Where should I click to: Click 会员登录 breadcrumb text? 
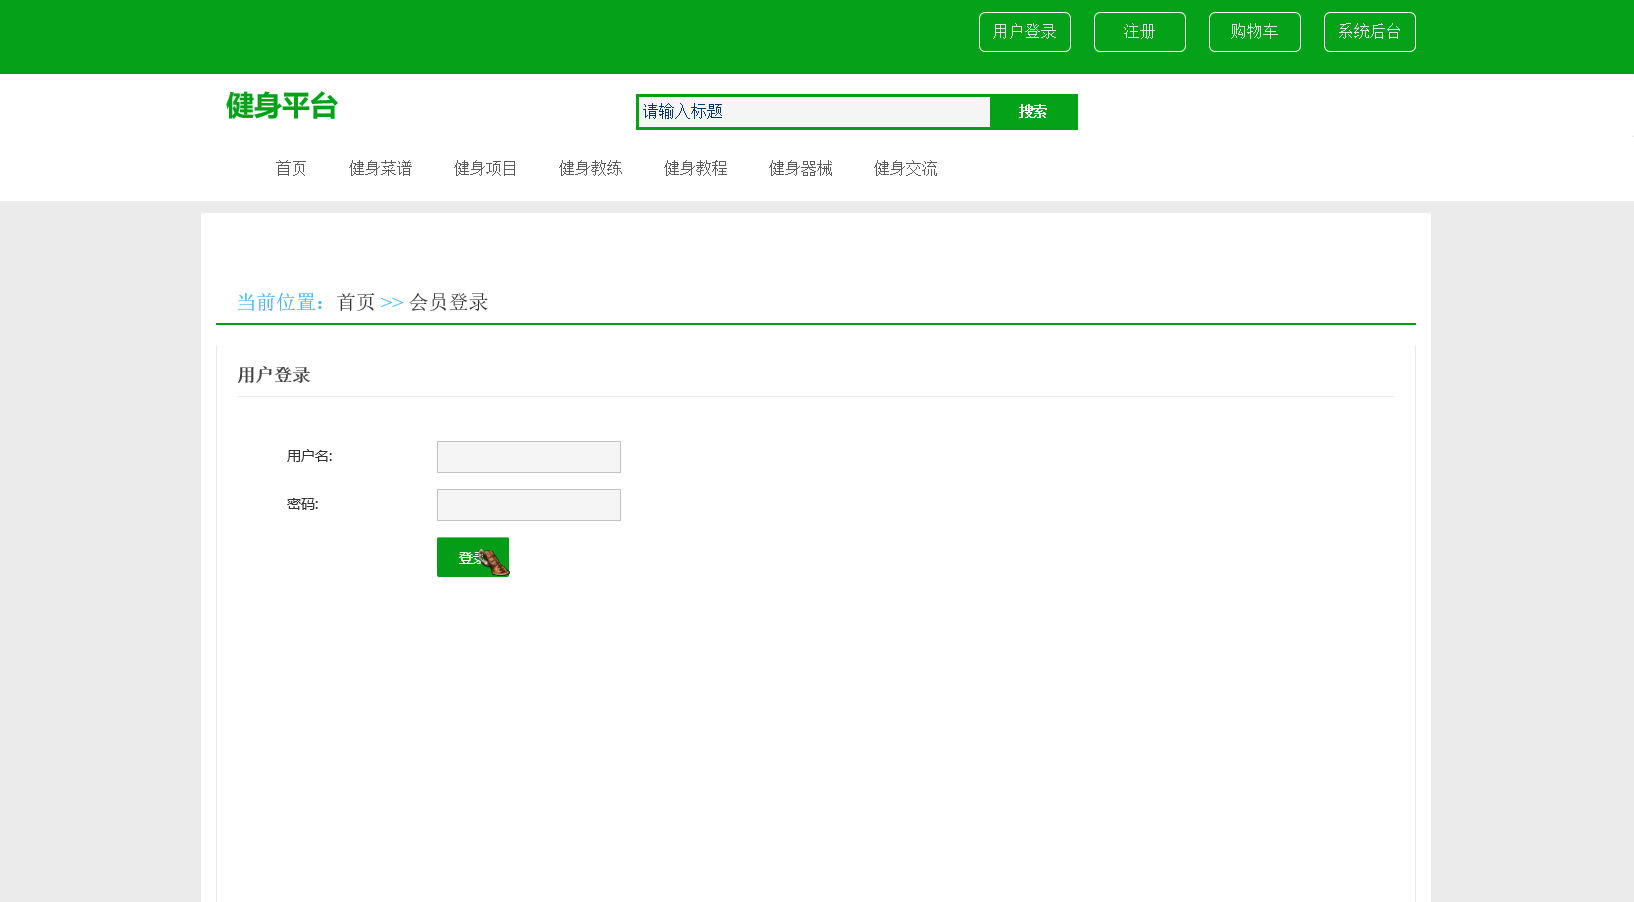[449, 302]
